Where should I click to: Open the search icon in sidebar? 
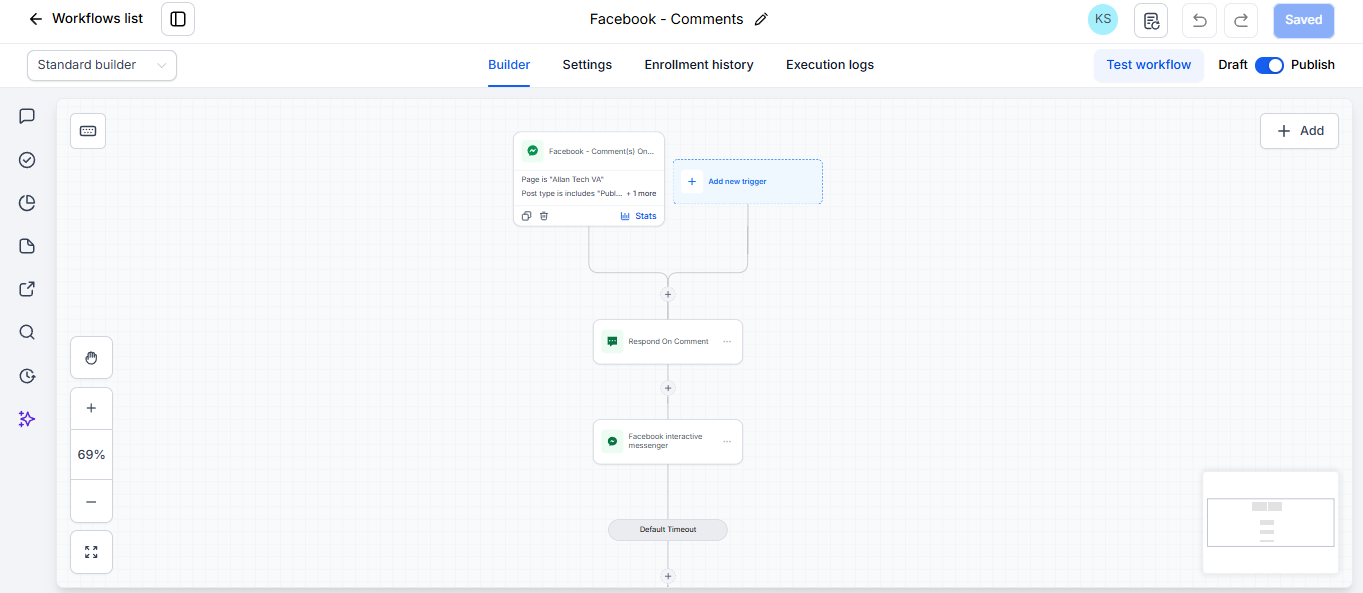[x=27, y=332]
